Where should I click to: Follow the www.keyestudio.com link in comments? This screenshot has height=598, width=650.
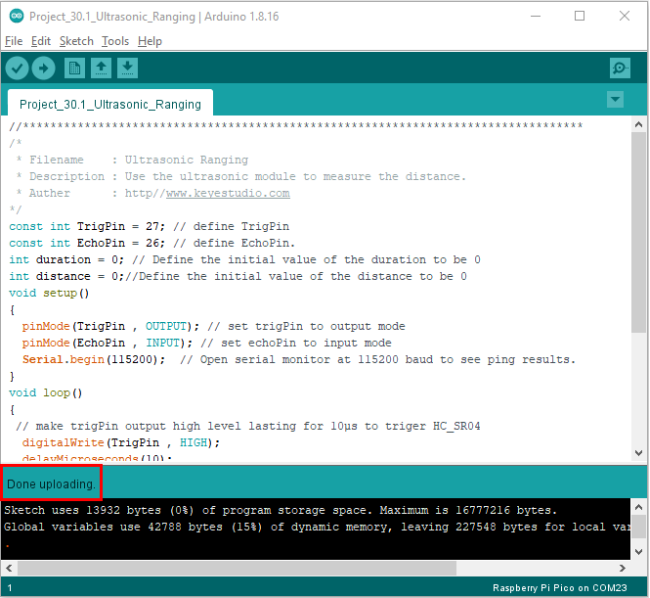[228, 193]
